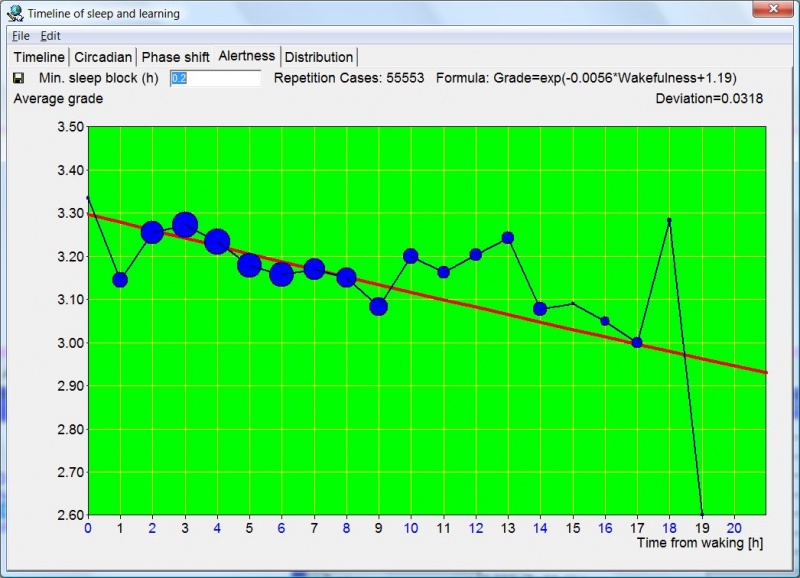View the Distribution tab
Viewport: 800px width, 578px height.
coord(319,57)
